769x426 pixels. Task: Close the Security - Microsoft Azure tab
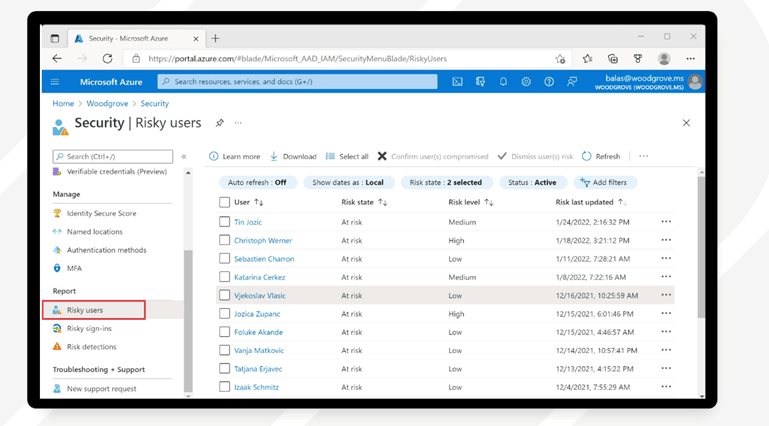tap(196, 39)
